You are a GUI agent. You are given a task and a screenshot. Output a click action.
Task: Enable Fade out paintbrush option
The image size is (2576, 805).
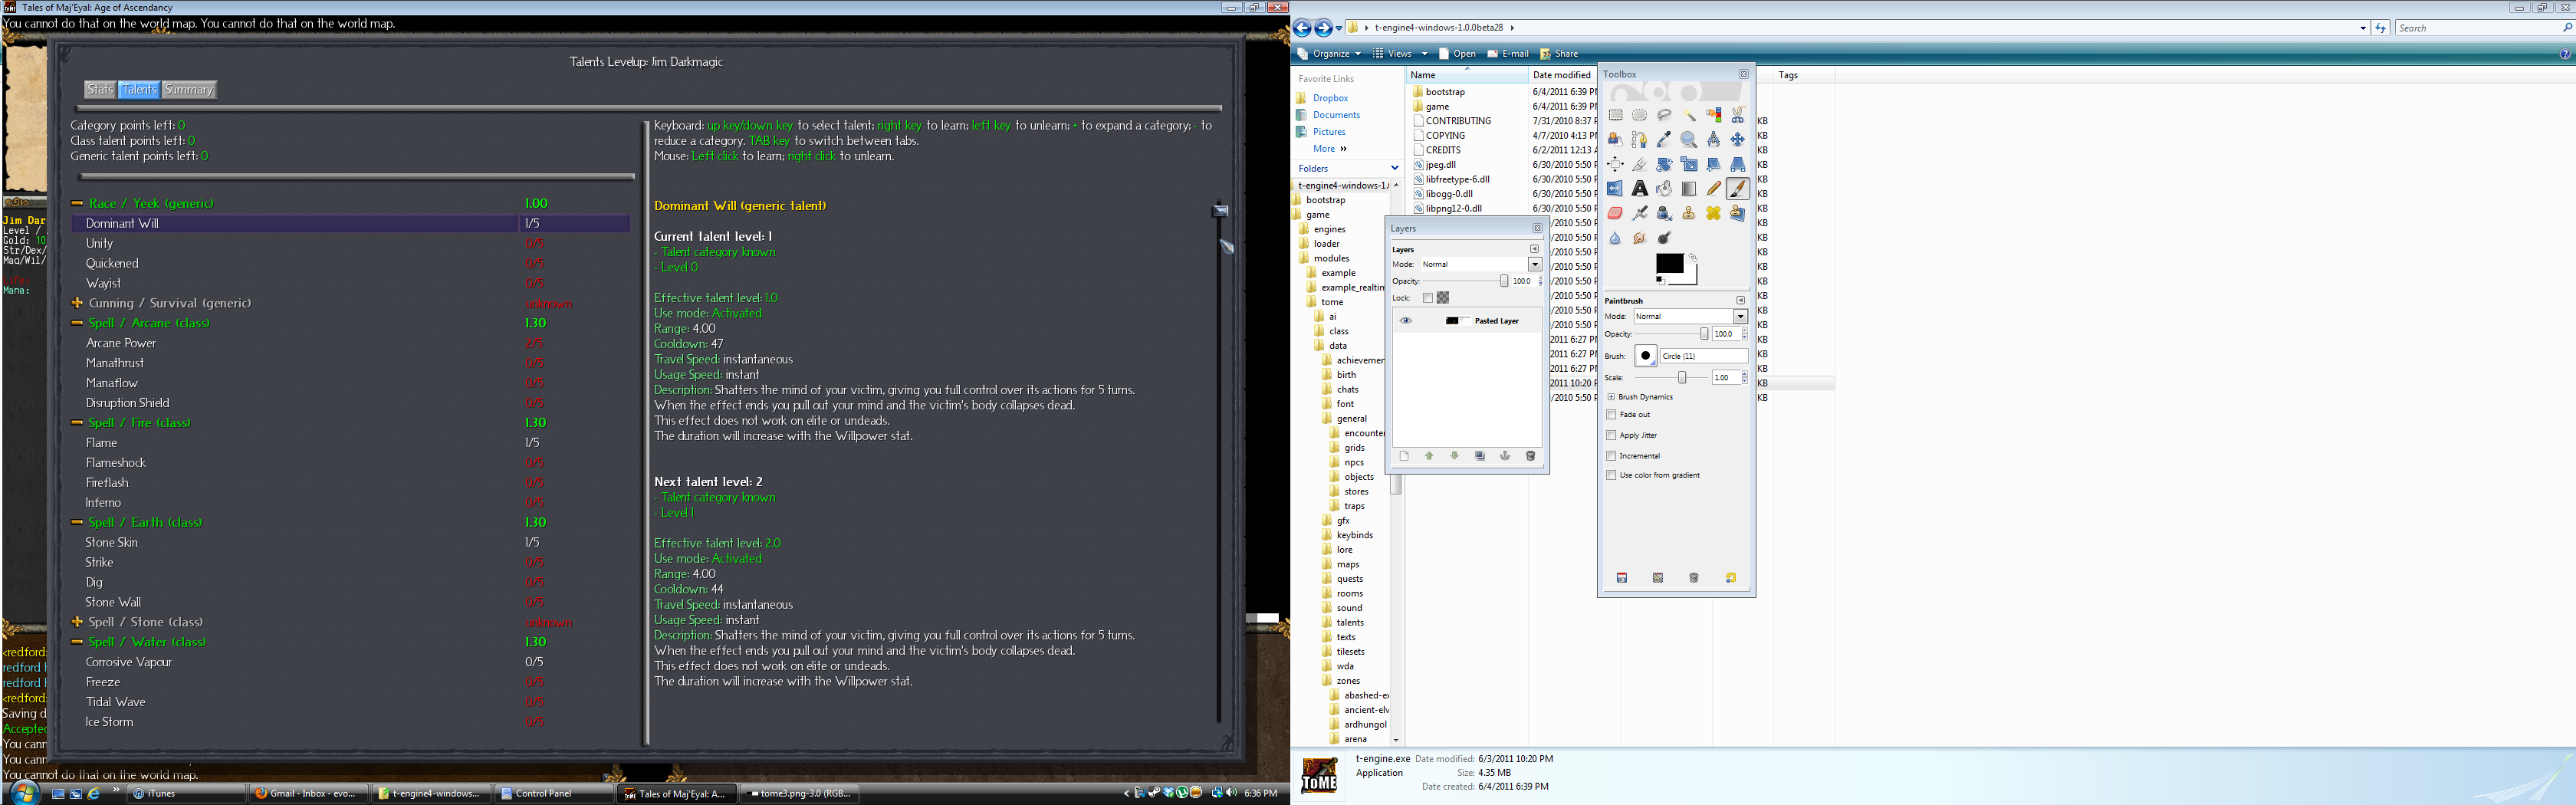(x=1611, y=414)
